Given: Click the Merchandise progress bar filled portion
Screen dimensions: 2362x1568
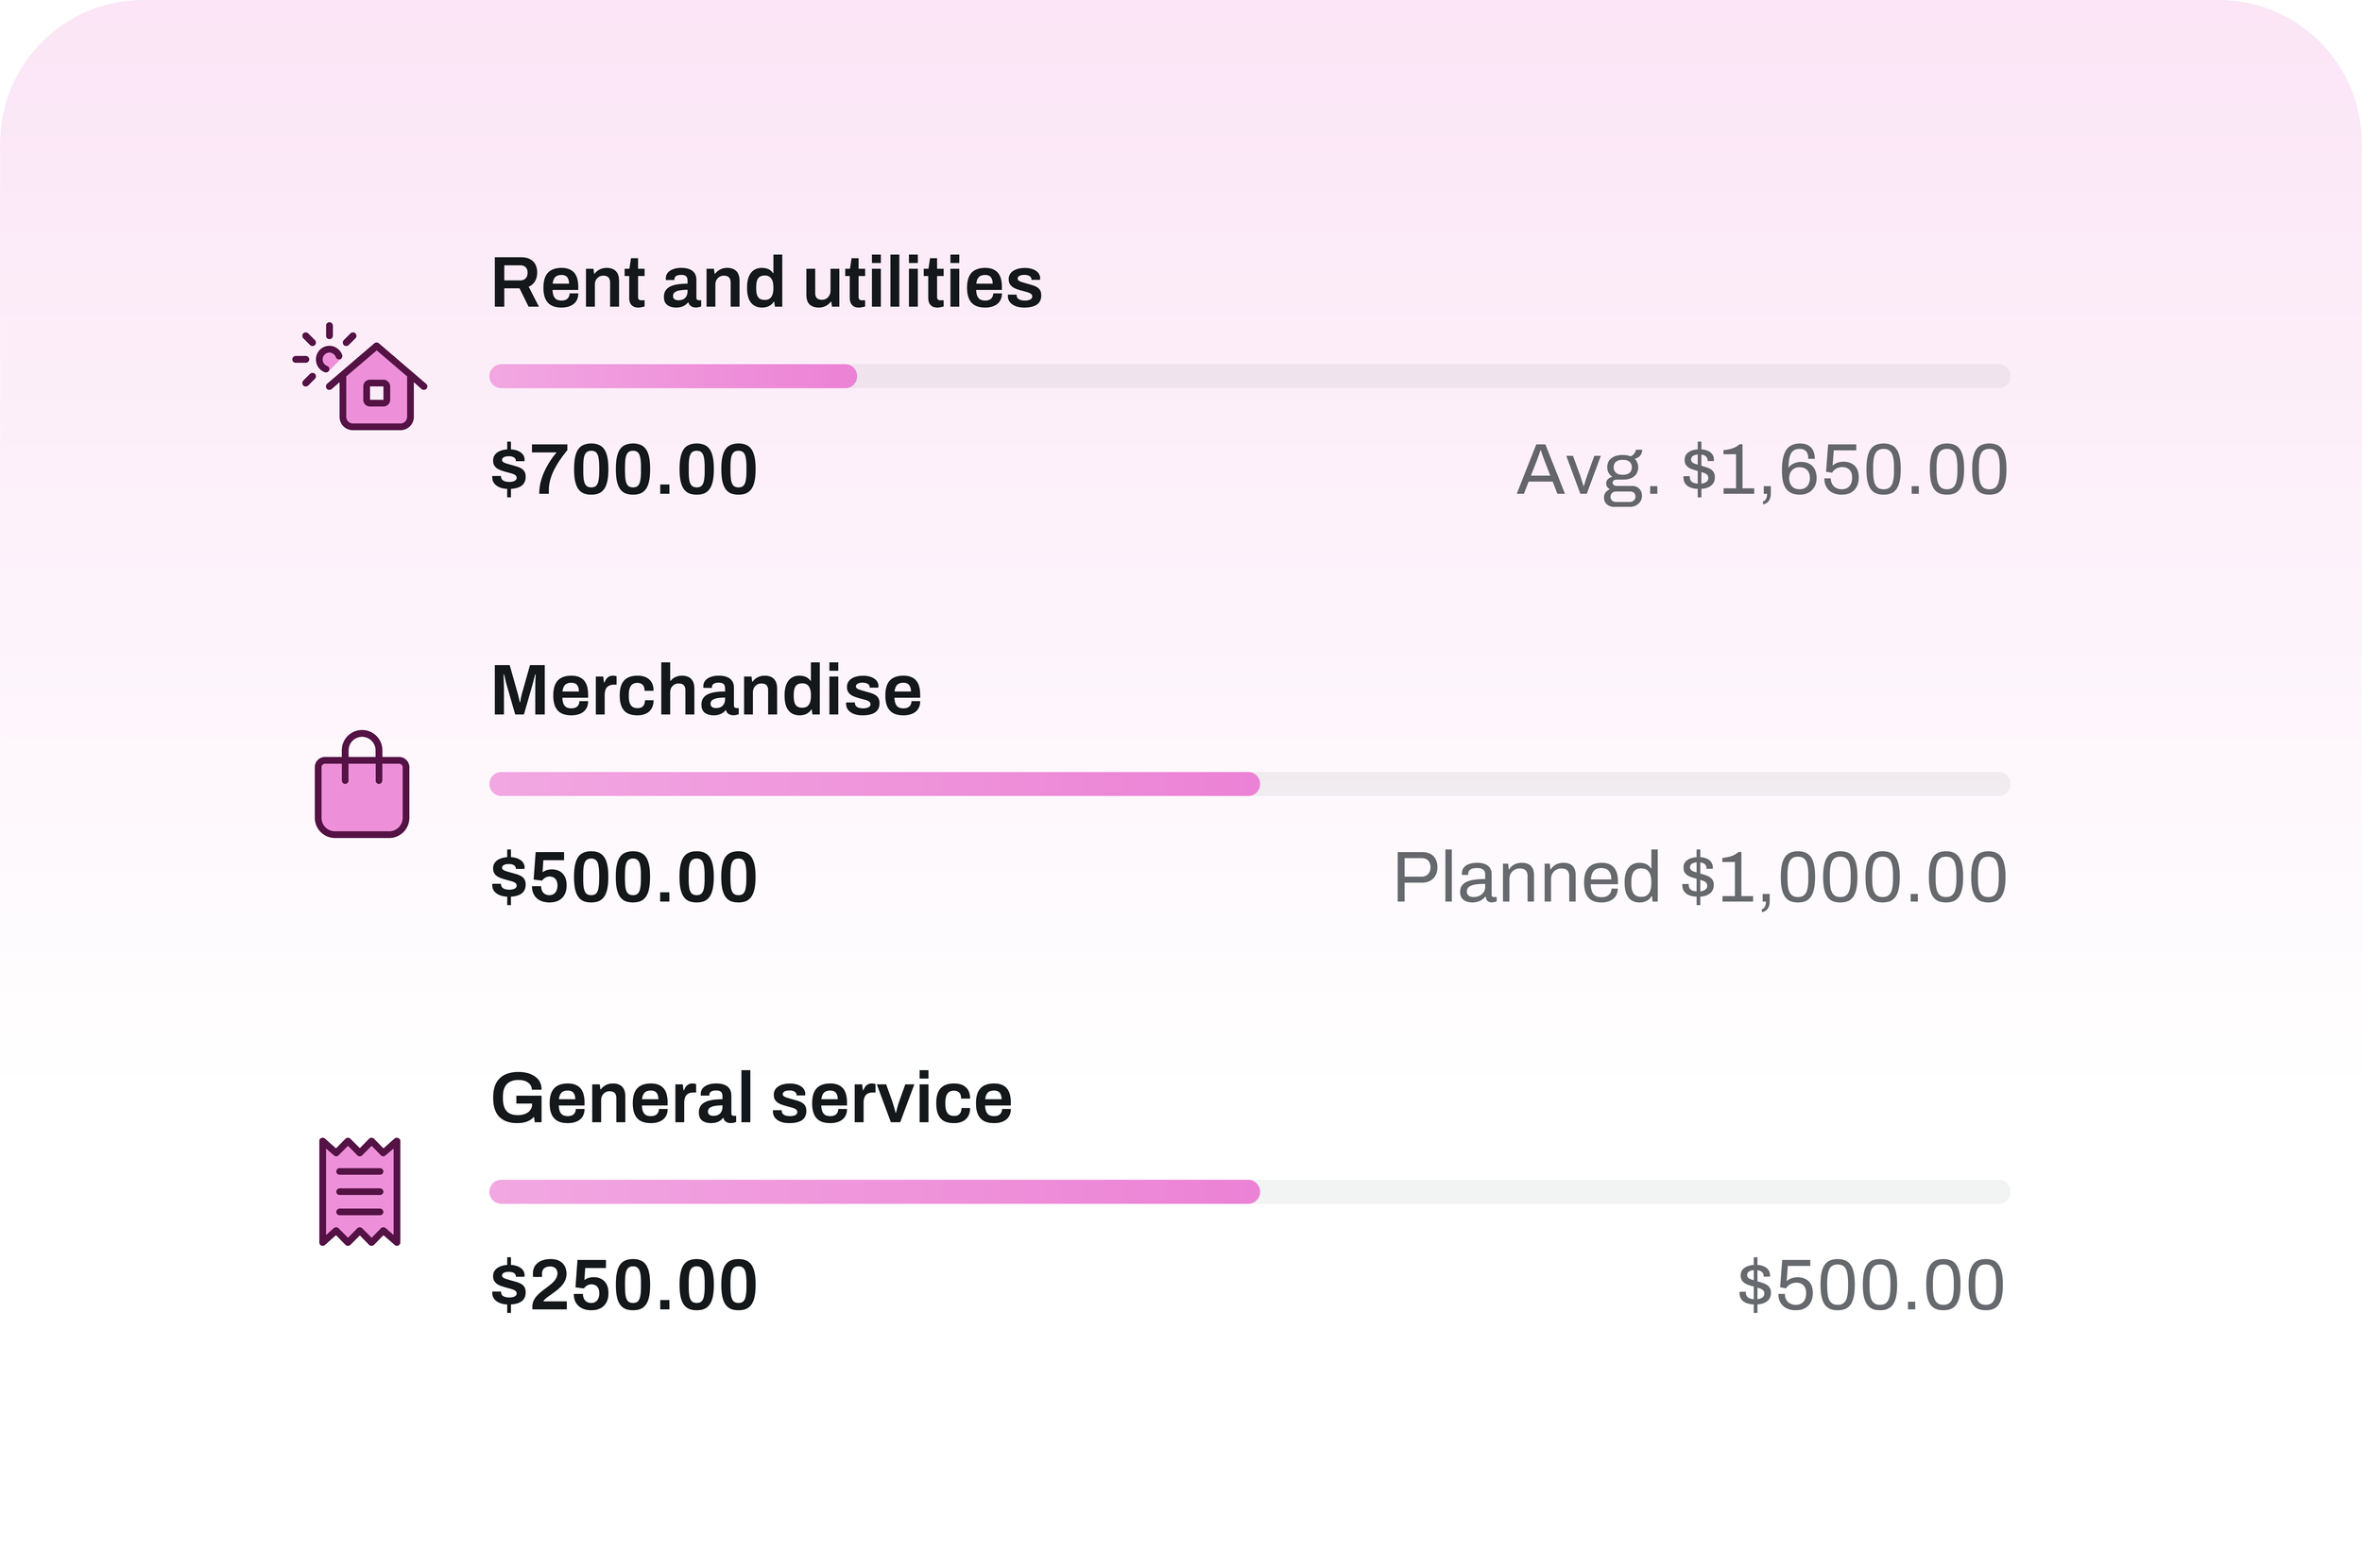Looking at the screenshot, I should (874, 784).
